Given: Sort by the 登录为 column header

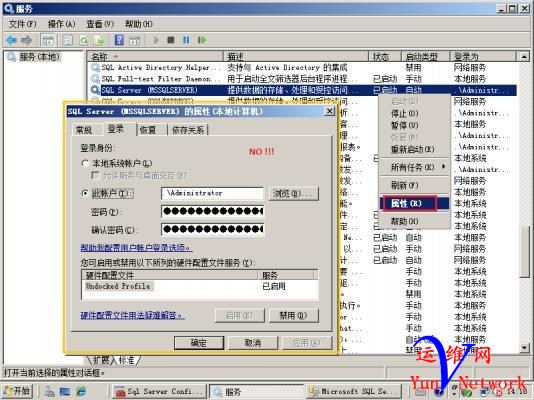Looking at the screenshot, I should tap(483, 57).
